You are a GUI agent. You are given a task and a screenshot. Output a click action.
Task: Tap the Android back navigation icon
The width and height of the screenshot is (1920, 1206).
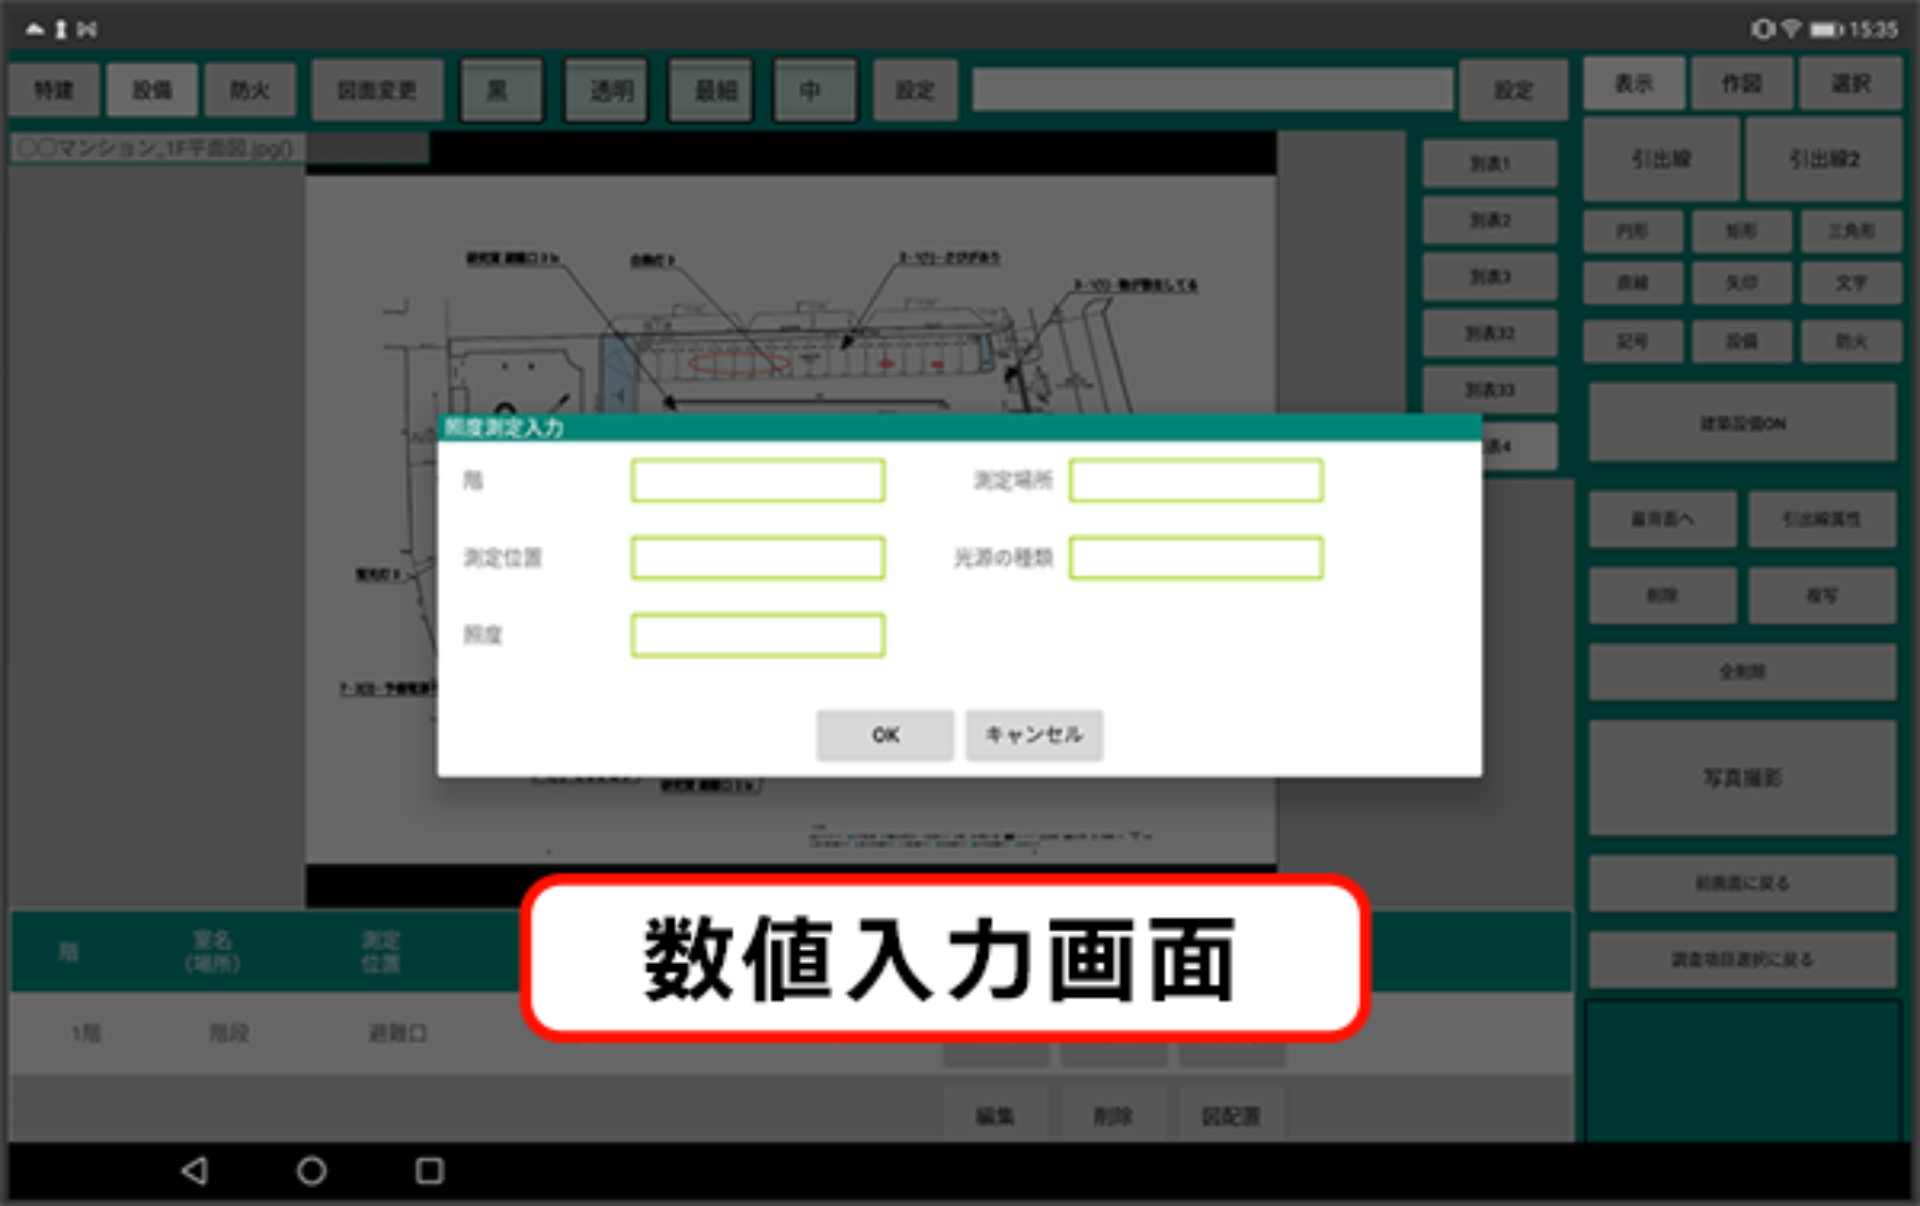tap(195, 1170)
